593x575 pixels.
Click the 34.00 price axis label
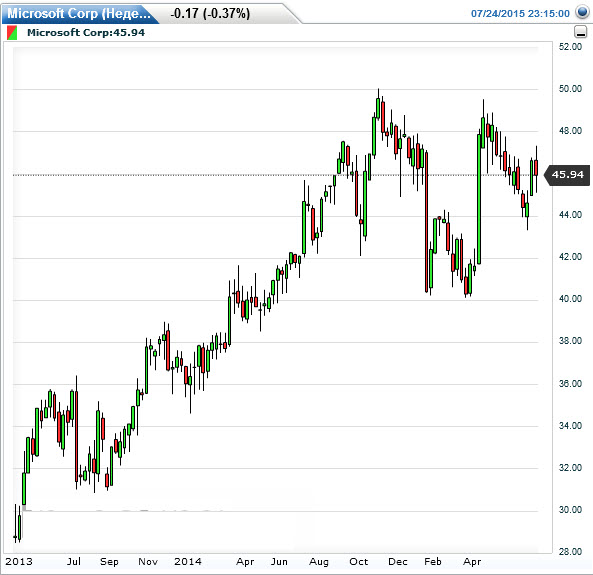coord(570,426)
